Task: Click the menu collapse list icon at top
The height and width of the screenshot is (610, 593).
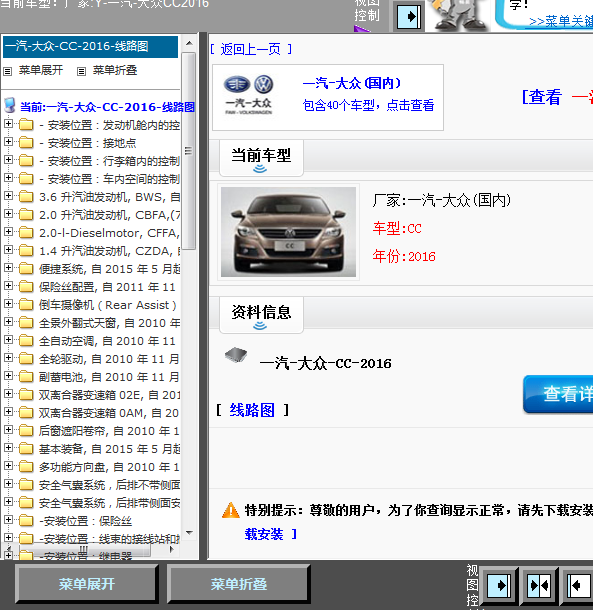Action: coord(81,71)
